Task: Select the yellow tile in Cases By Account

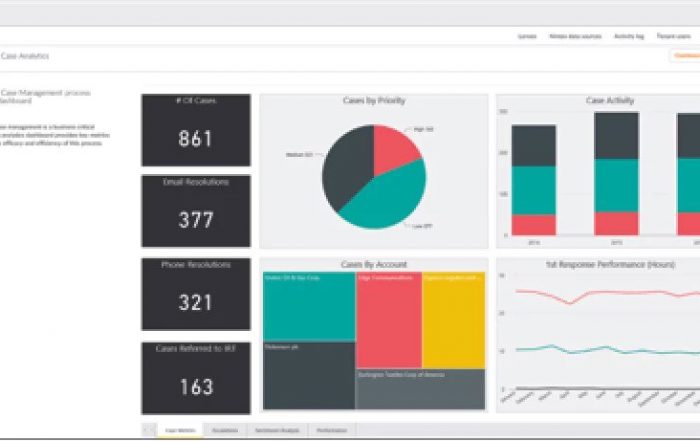Action: coord(453,318)
